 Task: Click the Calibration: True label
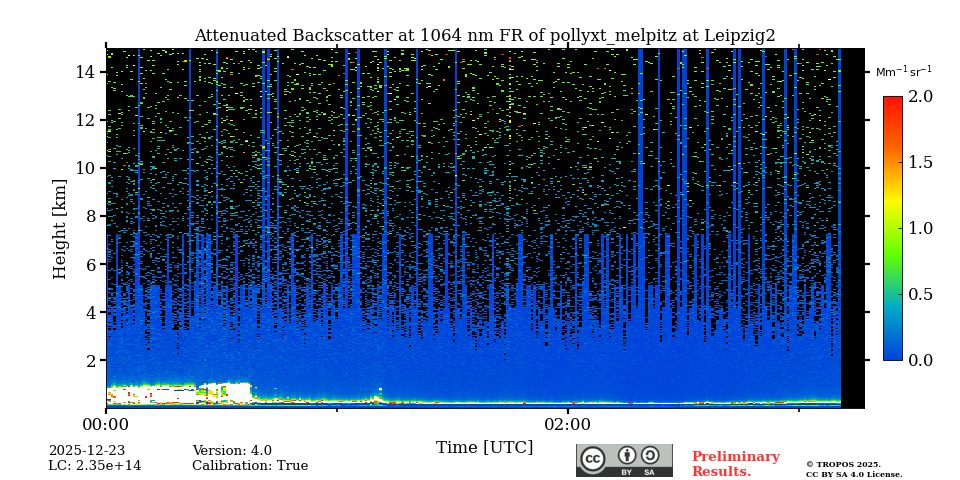point(250,466)
